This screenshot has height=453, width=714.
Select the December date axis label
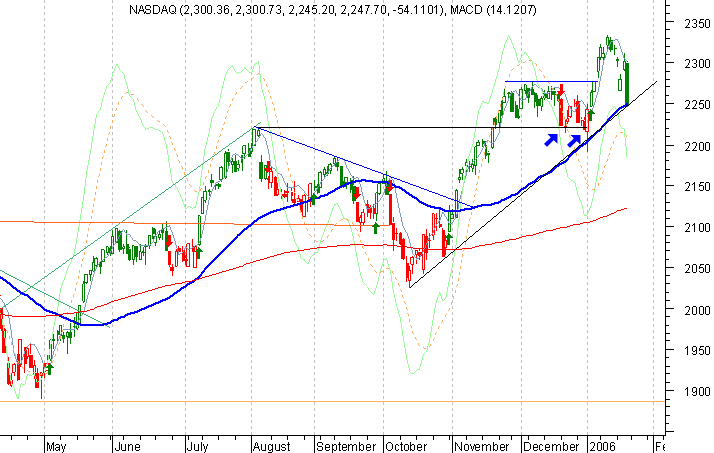[x=551, y=447]
